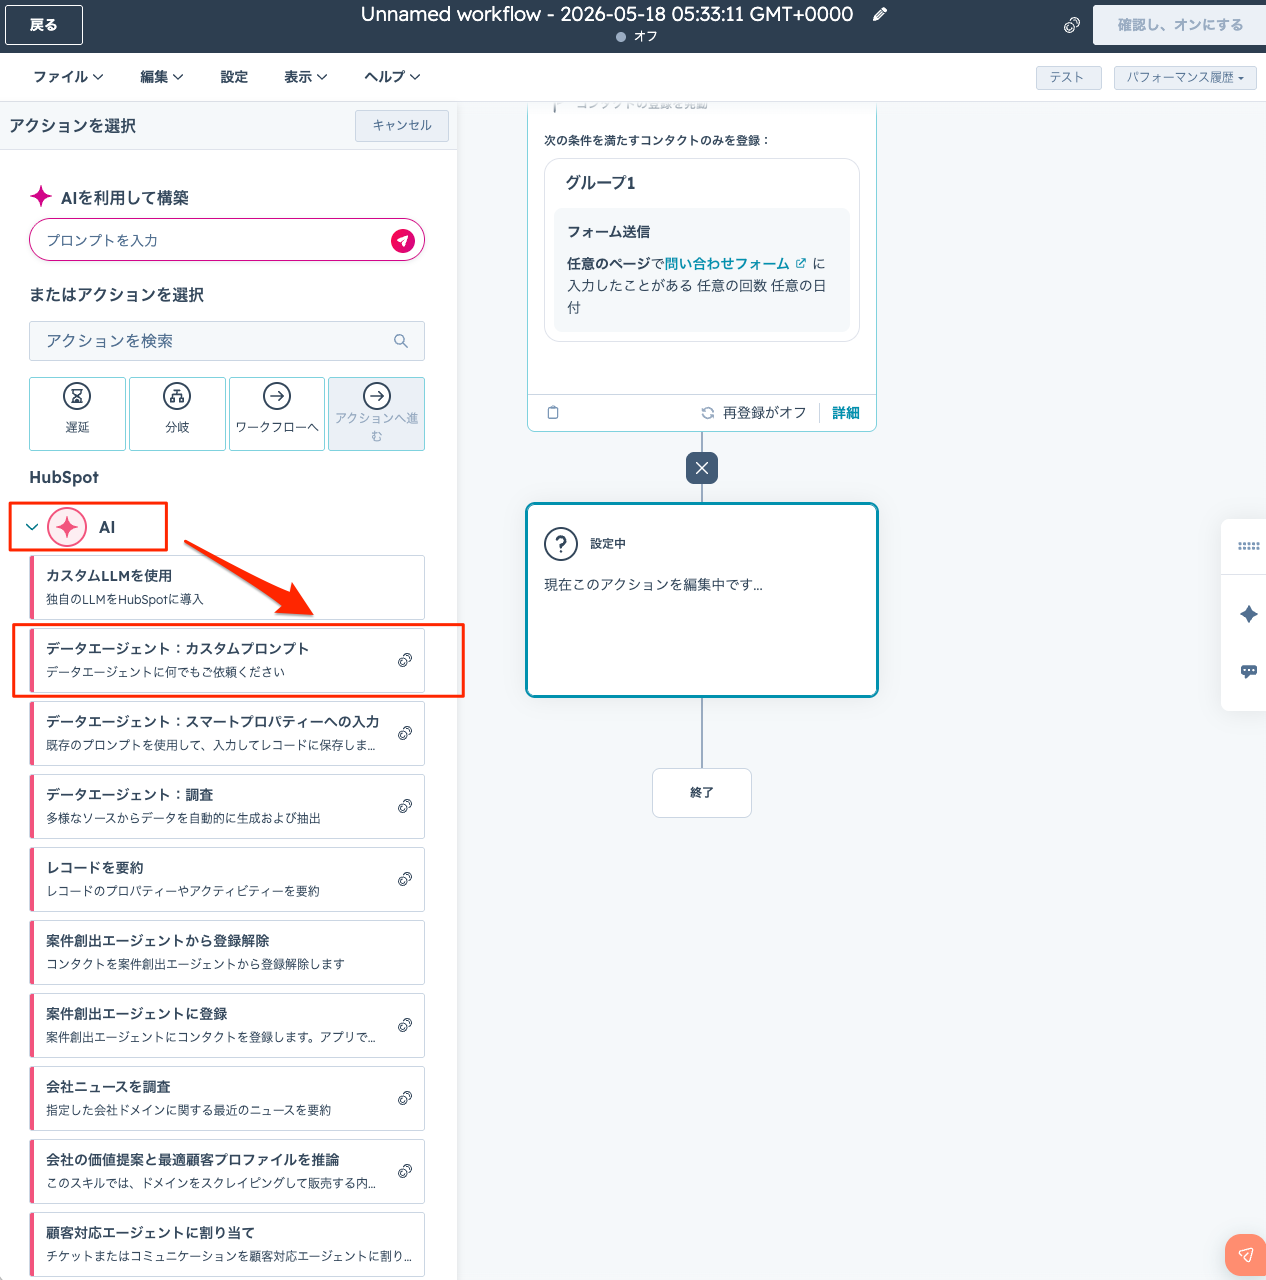Click the search magnifier in action search

pos(401,341)
